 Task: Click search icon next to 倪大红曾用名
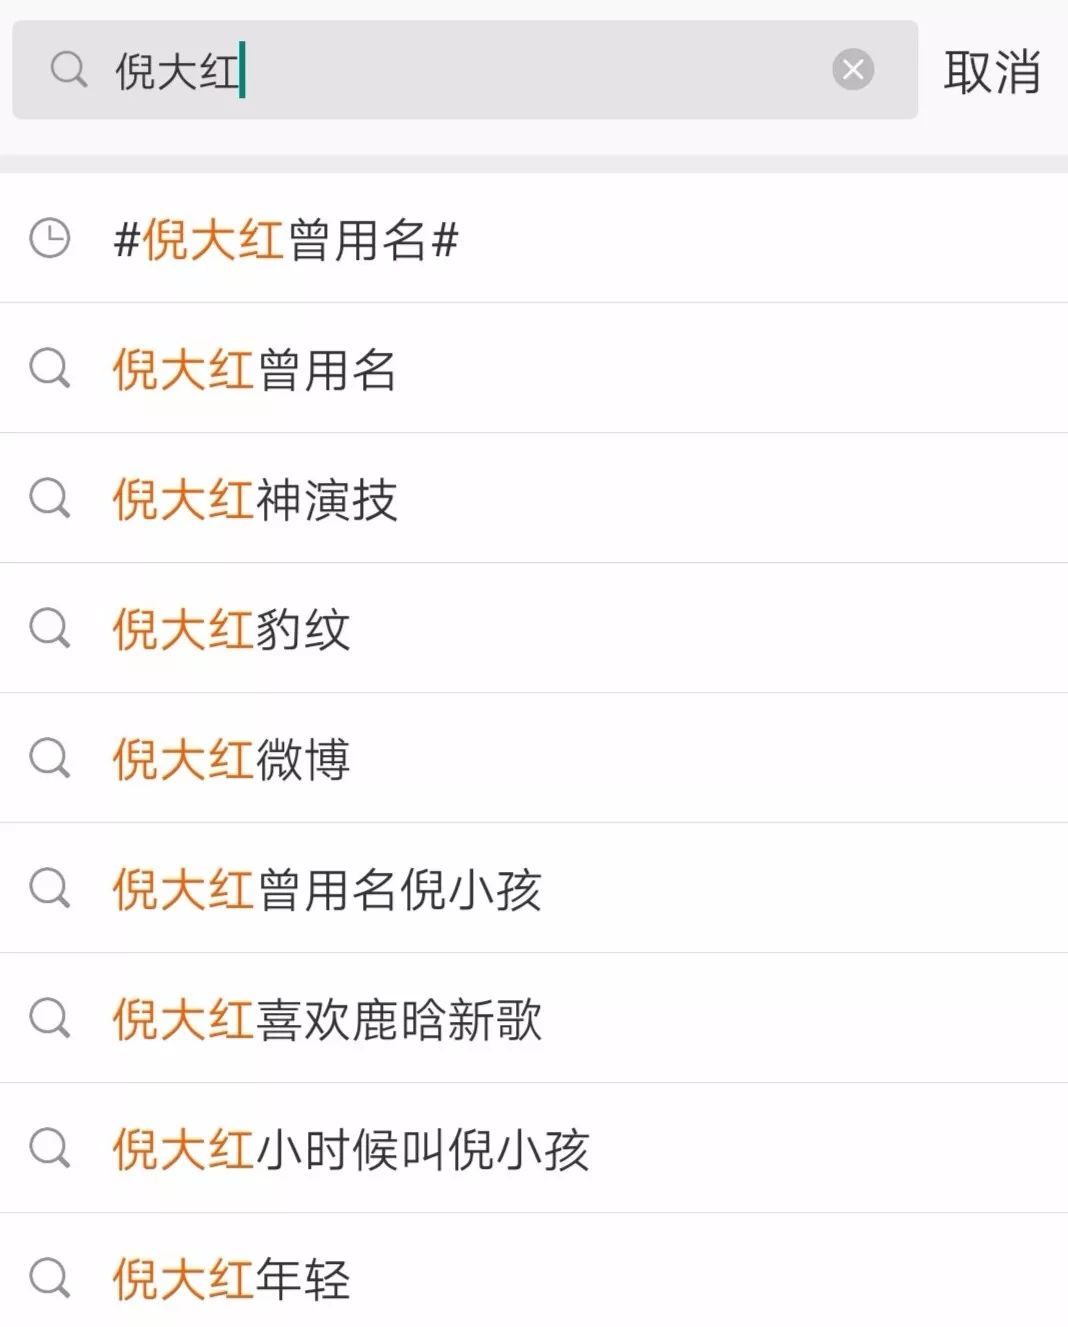[50, 369]
